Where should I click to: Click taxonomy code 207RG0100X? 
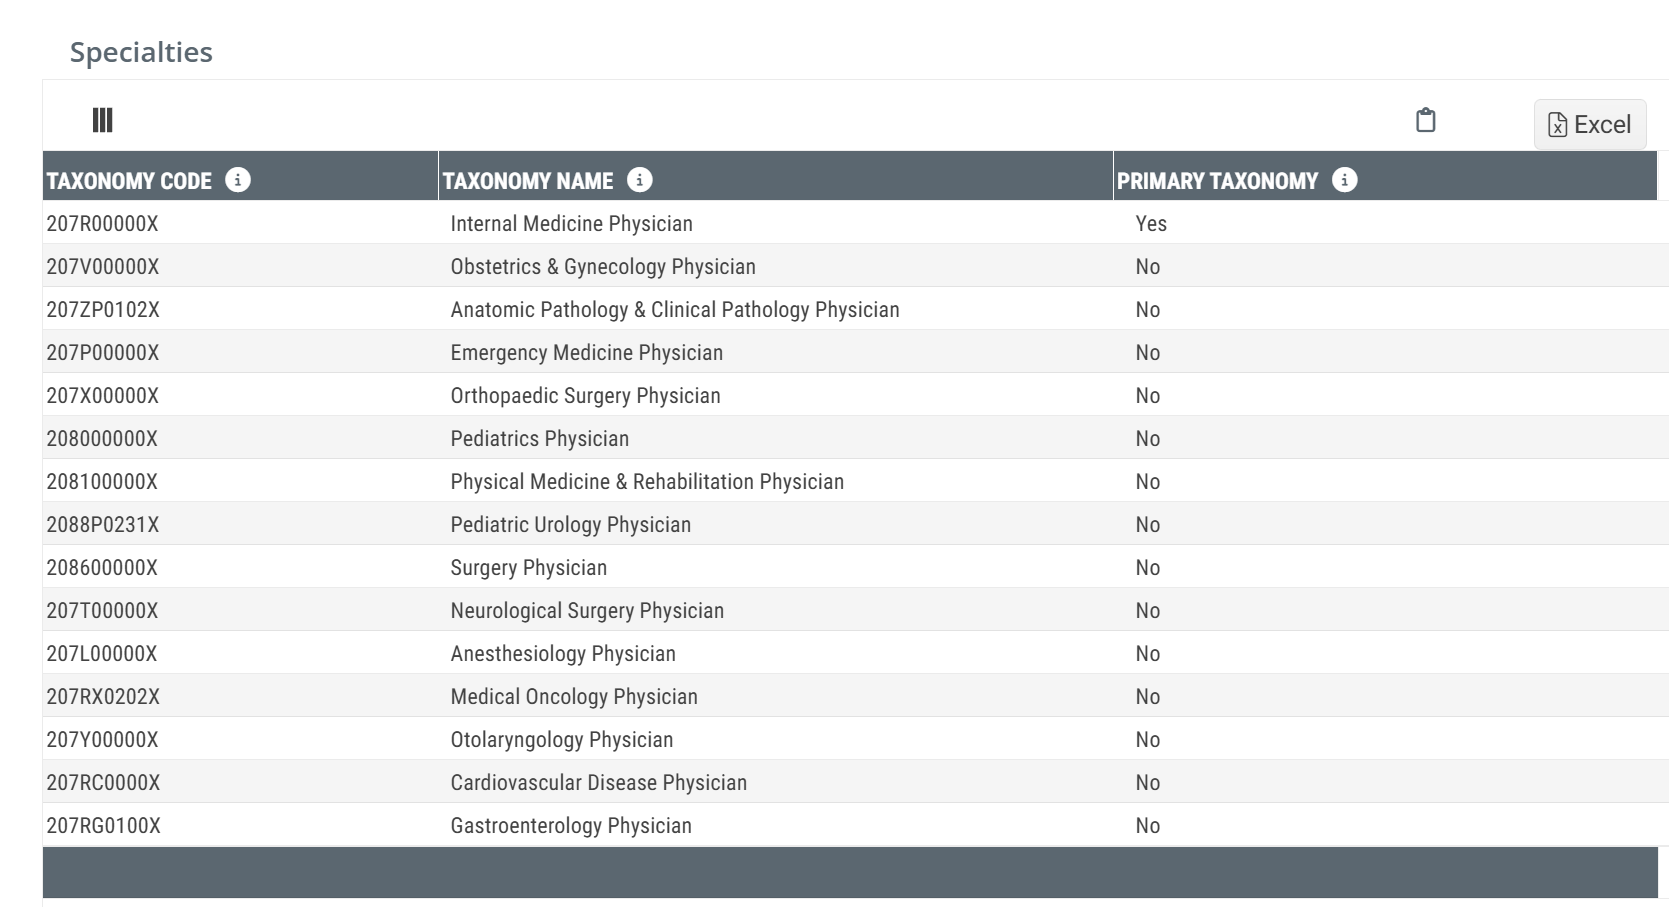pos(104,826)
